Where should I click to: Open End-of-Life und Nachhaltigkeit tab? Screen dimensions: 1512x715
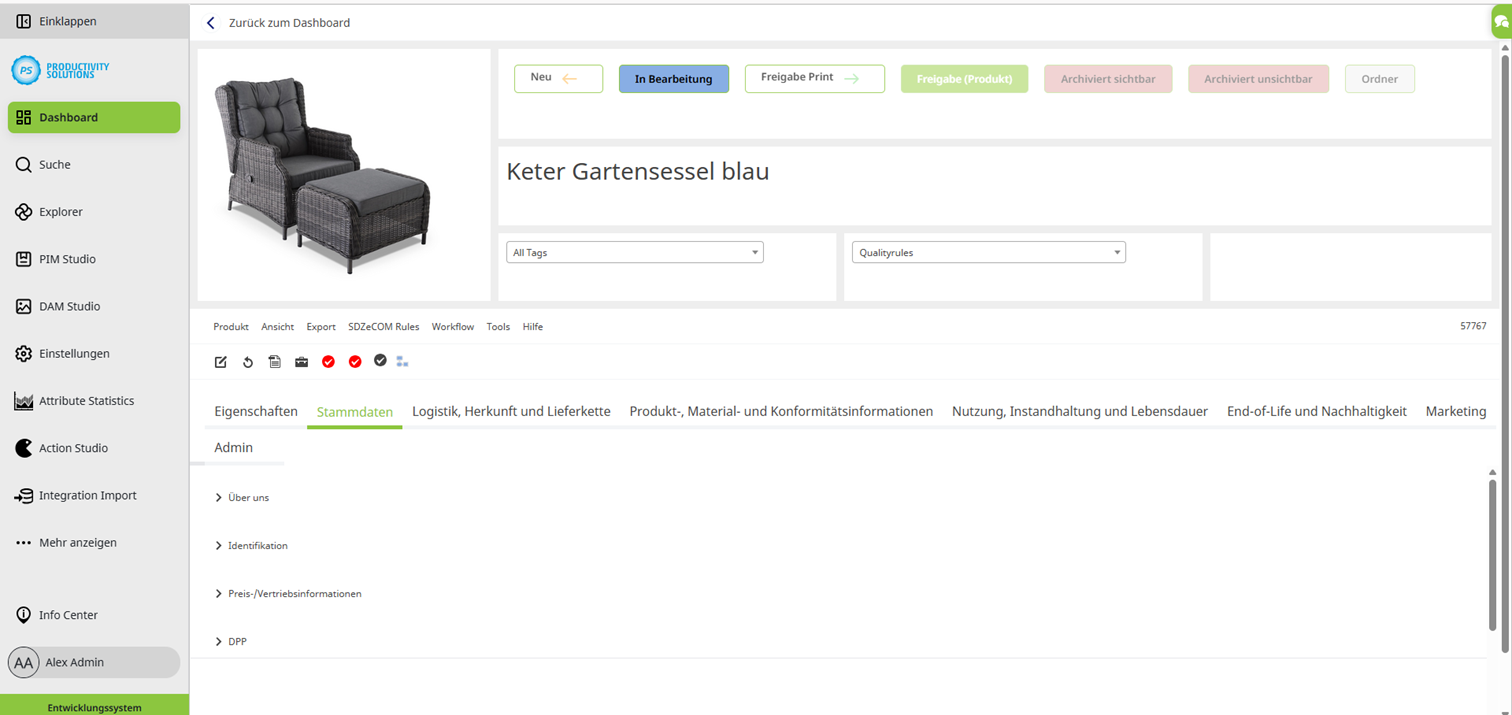1317,411
